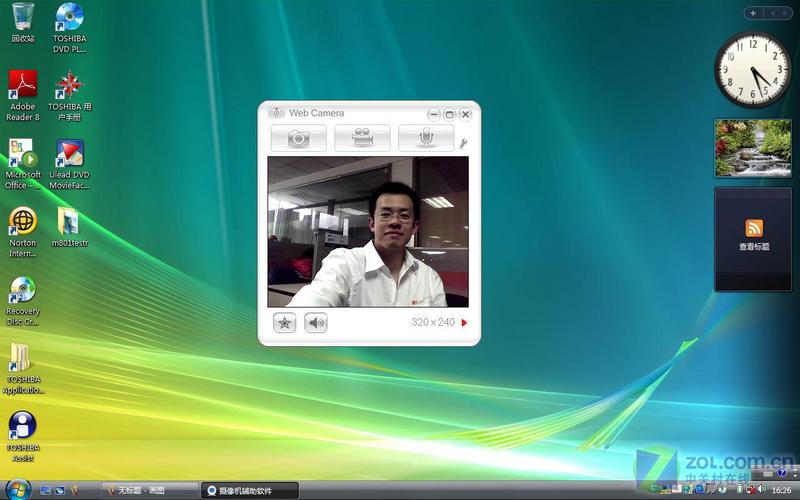Click the taskbar clock showing 16:26
Viewport: 800px width, 500px height.
coord(781,490)
